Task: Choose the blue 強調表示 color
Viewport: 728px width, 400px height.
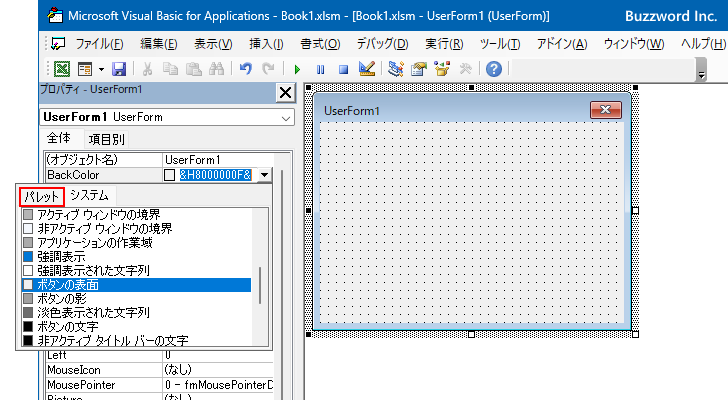Action: point(137,256)
